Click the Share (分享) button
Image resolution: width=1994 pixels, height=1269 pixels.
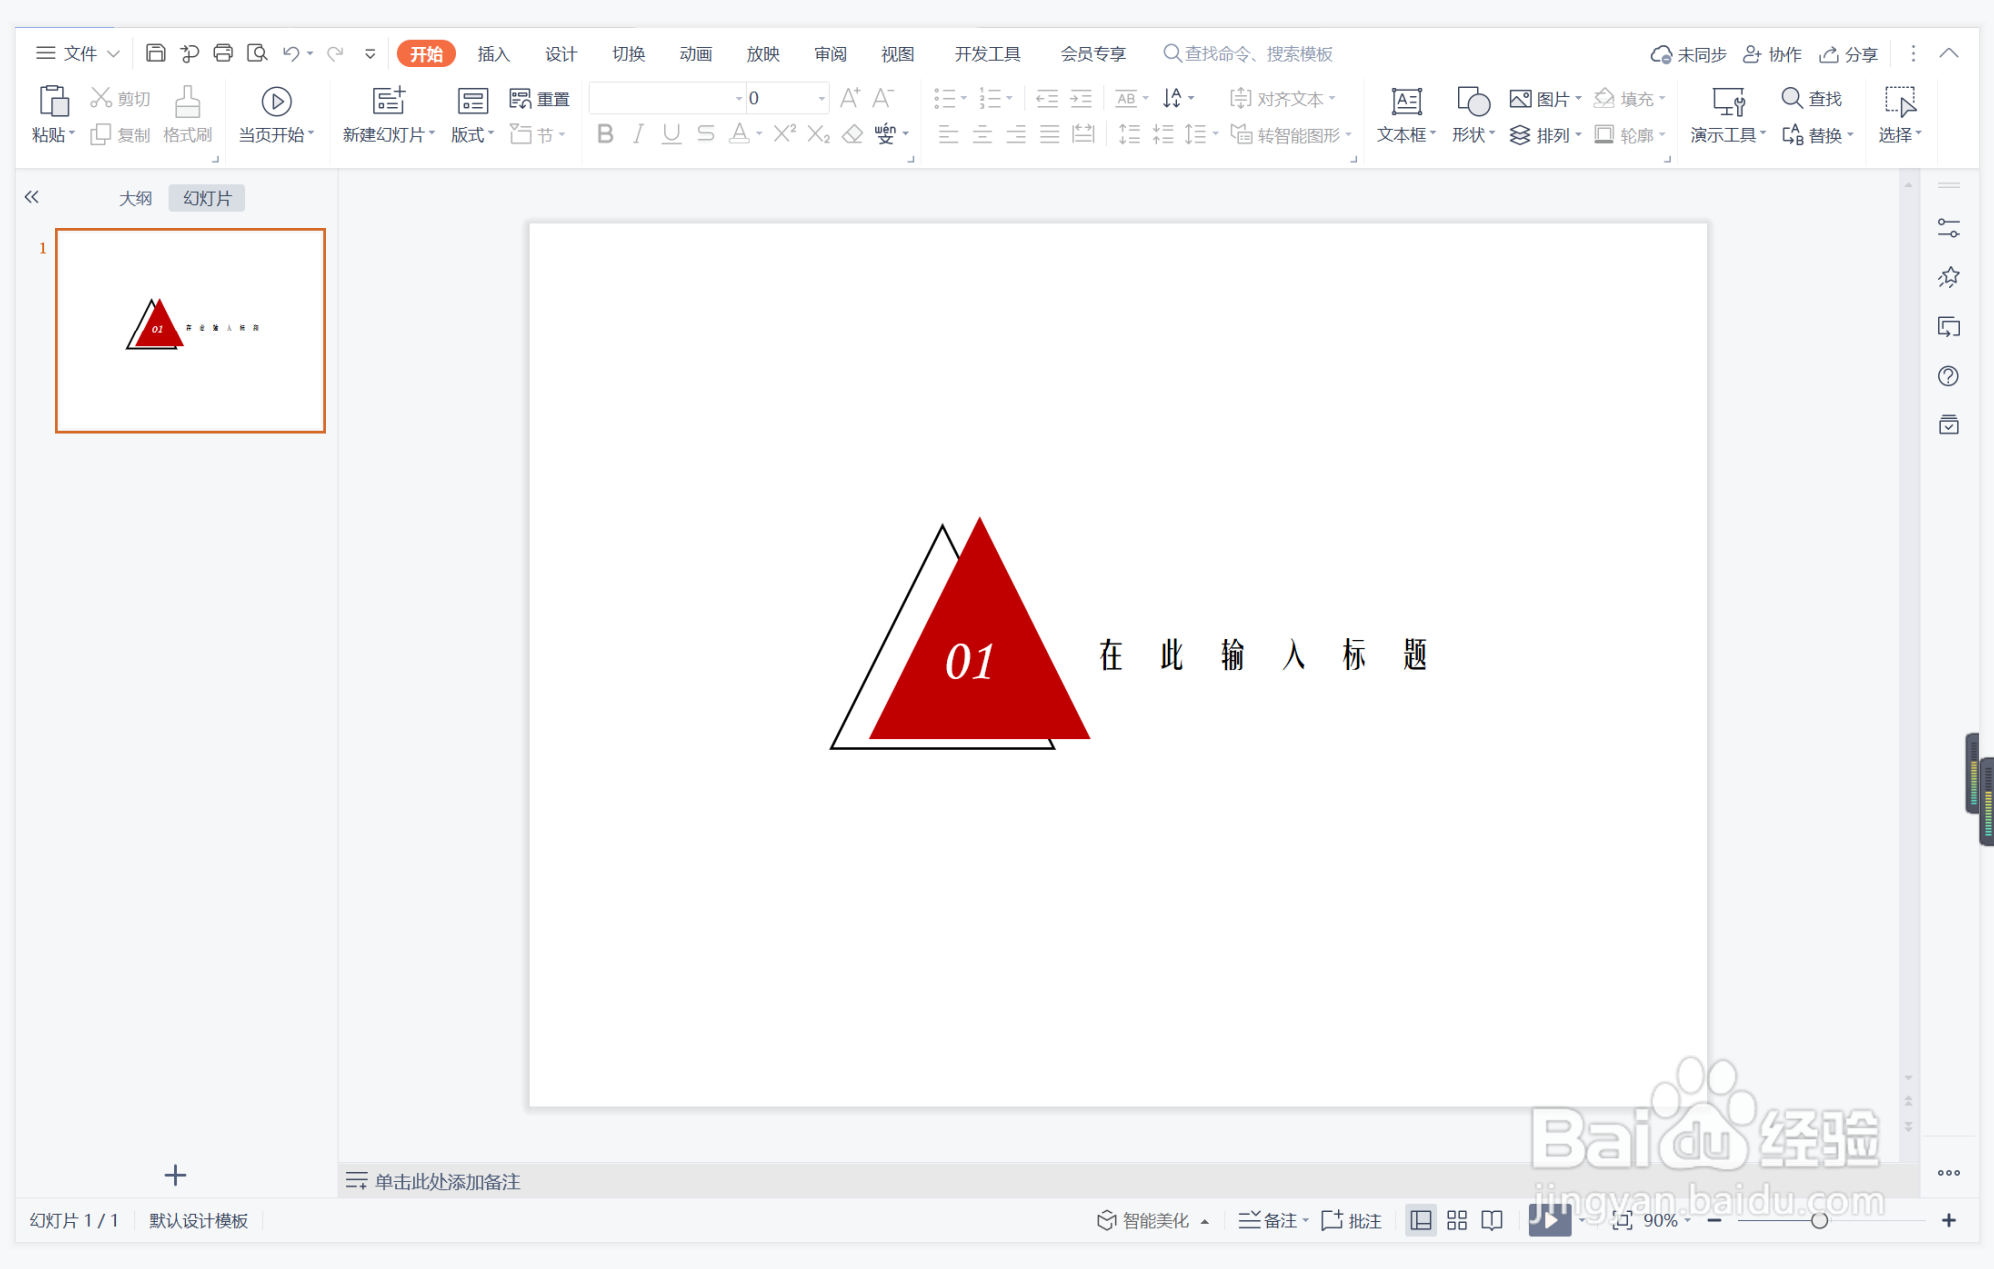click(1849, 54)
